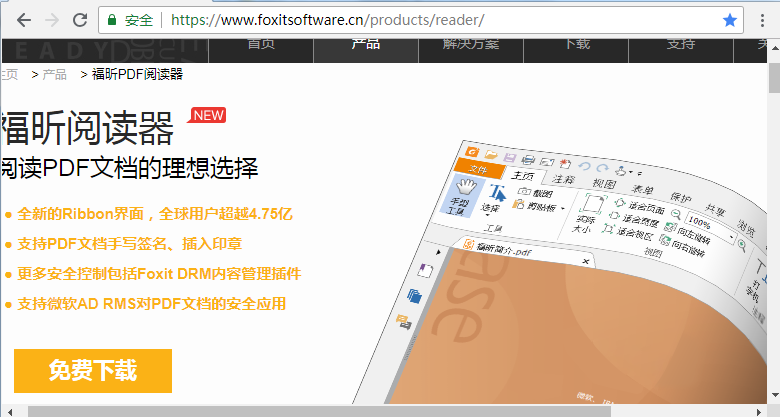
Task: Click the vertical scrollbar up arrow
Action: point(775,47)
